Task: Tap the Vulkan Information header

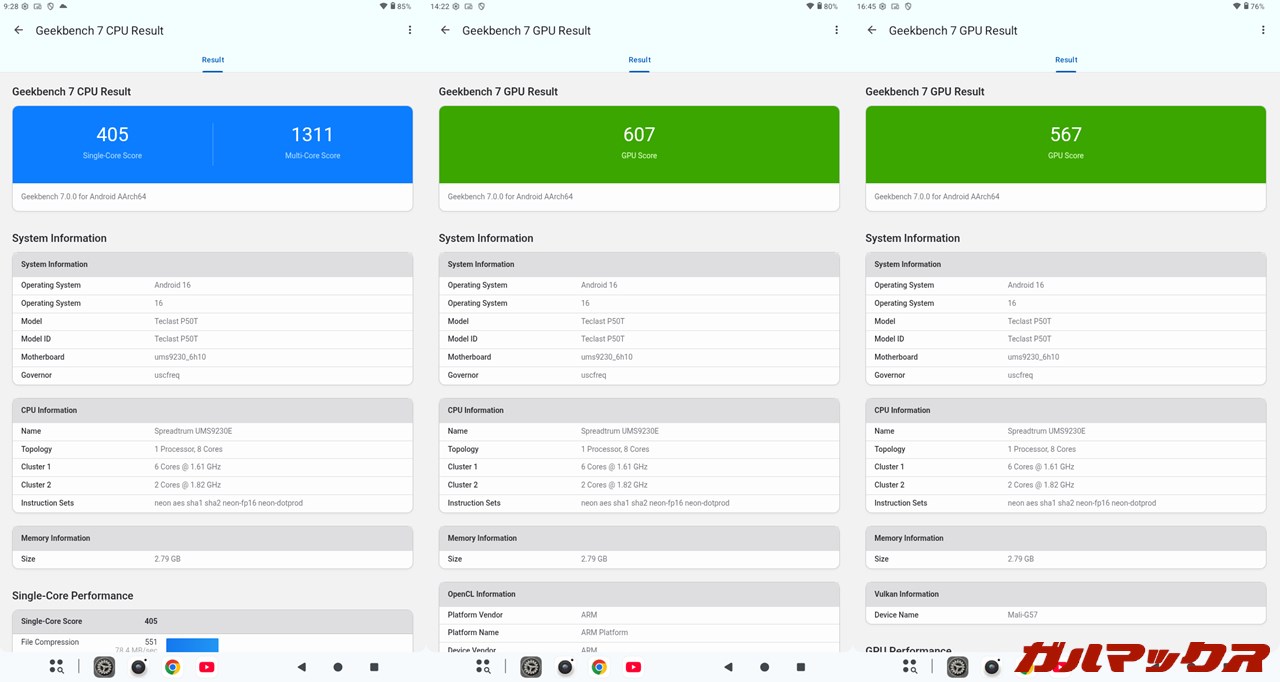Action: pos(1066,594)
